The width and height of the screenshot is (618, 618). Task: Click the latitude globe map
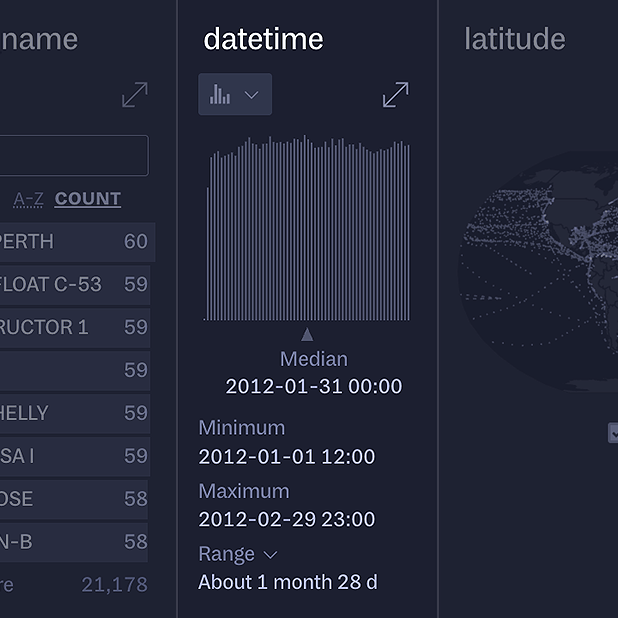point(538,272)
